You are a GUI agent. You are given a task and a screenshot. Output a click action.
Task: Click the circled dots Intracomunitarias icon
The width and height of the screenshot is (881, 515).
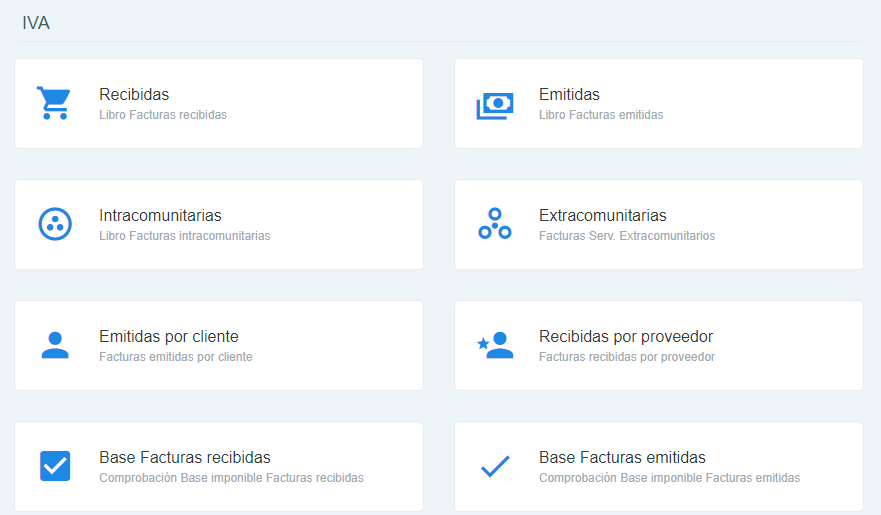[54, 224]
